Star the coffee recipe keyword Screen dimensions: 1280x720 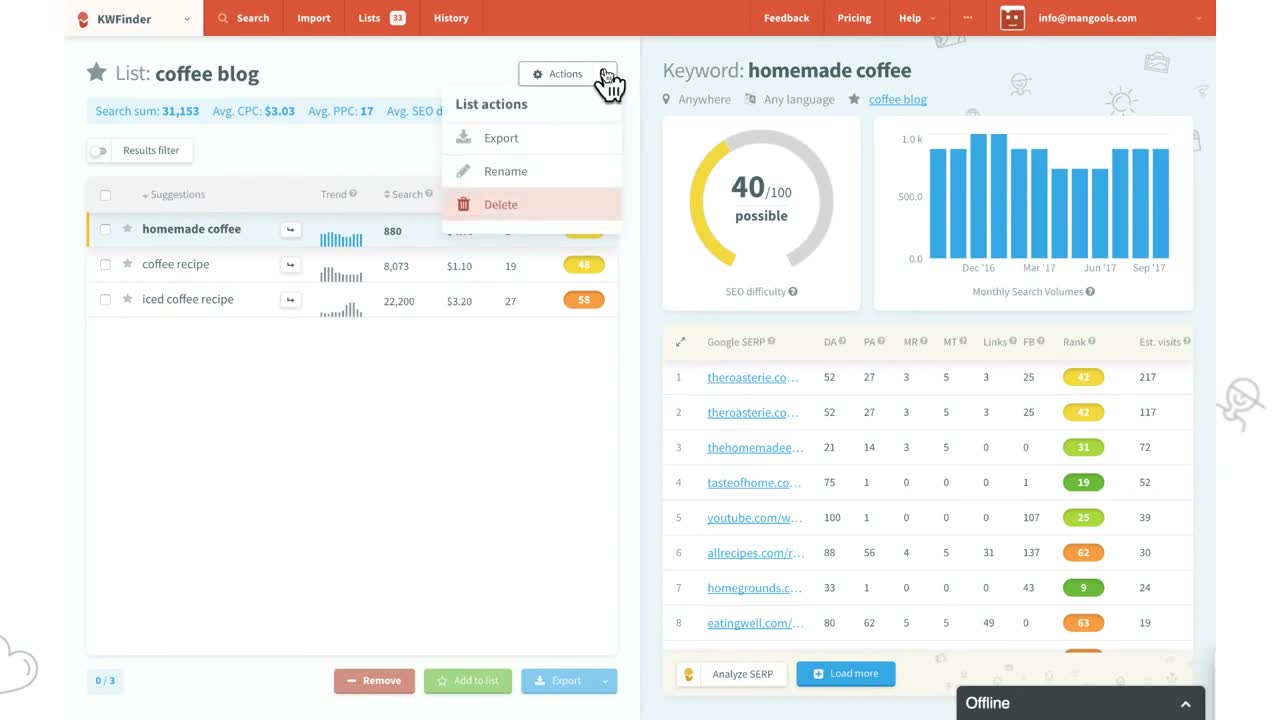[127, 264]
